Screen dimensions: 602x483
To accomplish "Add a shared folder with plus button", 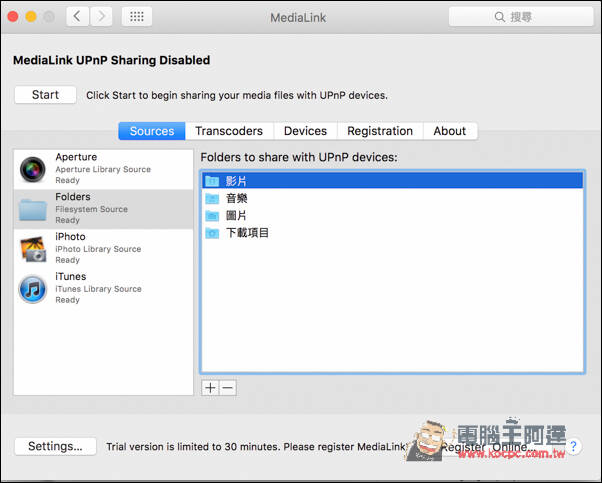I will pyautogui.click(x=210, y=388).
